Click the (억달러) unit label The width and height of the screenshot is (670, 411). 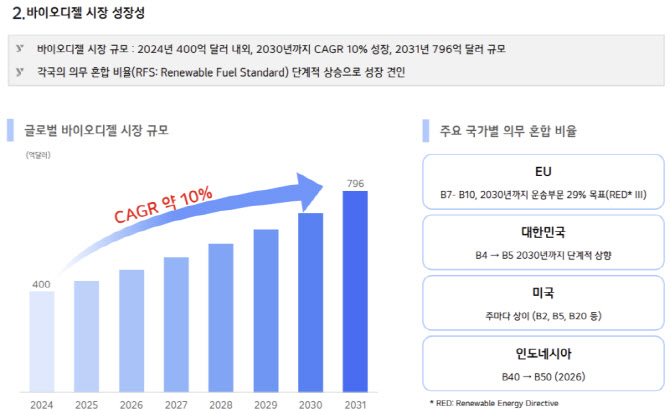[38, 155]
